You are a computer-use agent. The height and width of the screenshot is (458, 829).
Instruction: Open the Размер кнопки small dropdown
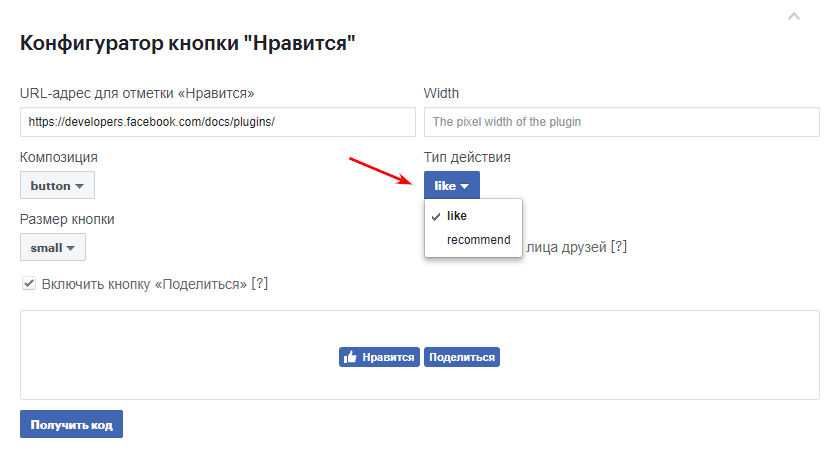53,247
